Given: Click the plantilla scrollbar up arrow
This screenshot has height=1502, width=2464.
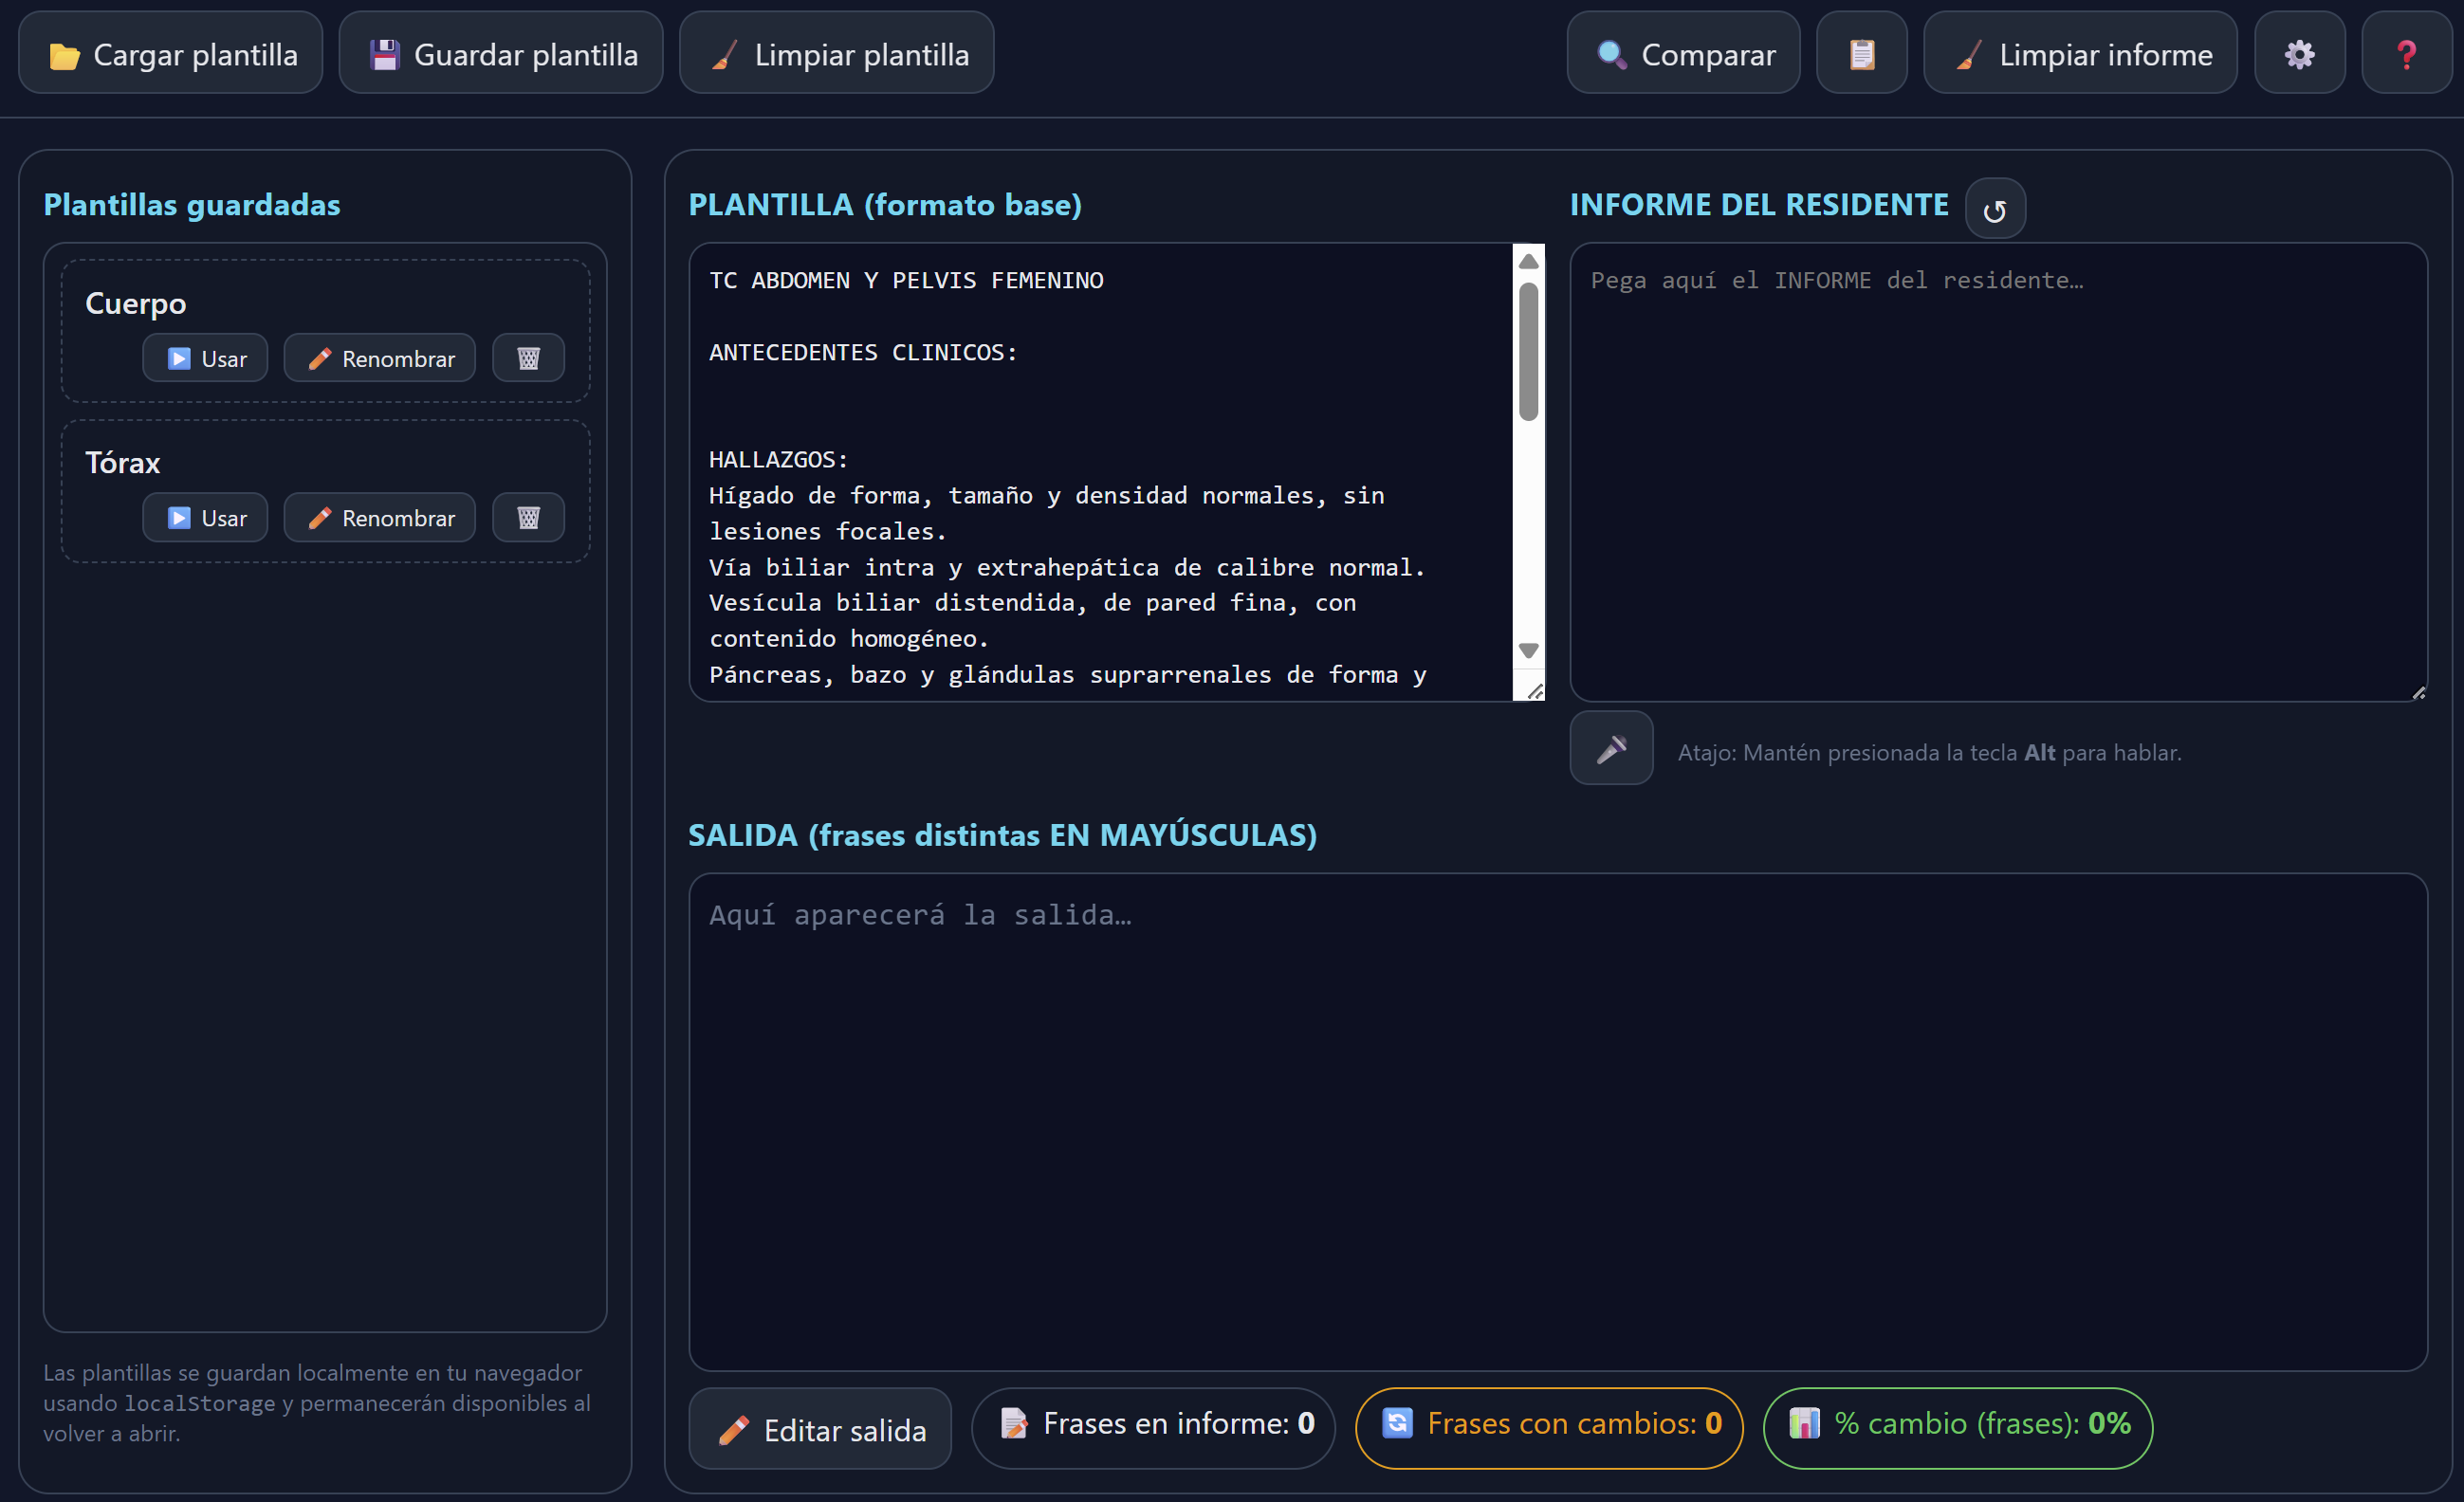Looking at the screenshot, I should (x=1528, y=262).
